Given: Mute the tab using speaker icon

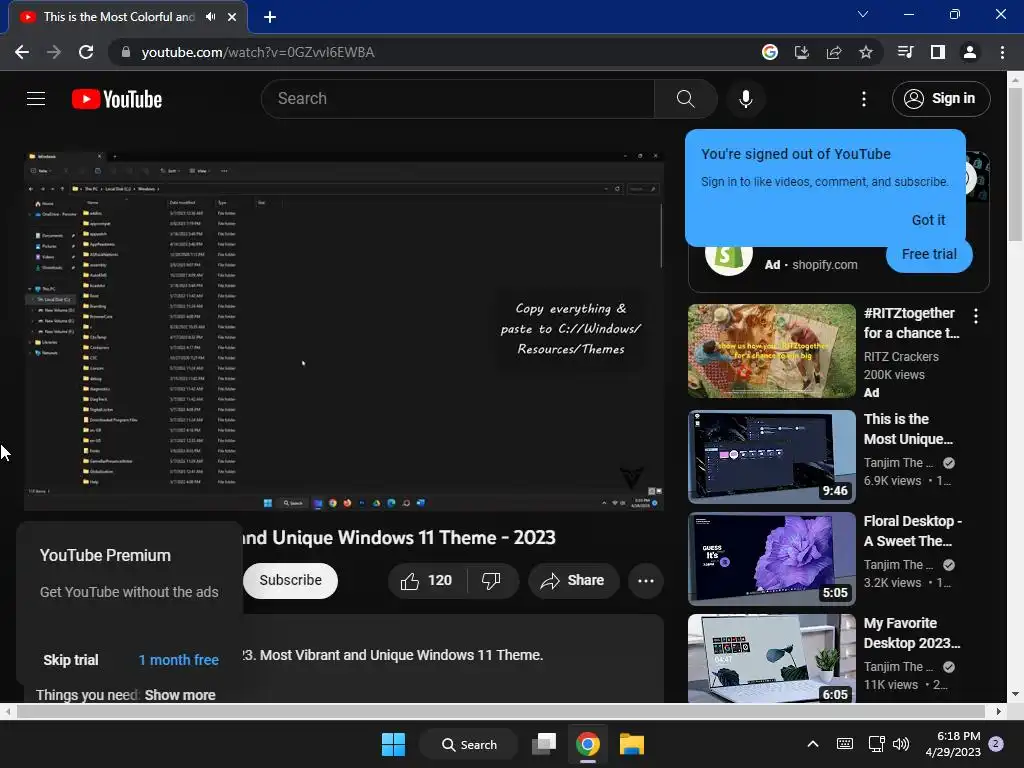Looking at the screenshot, I should pyautogui.click(x=210, y=17).
